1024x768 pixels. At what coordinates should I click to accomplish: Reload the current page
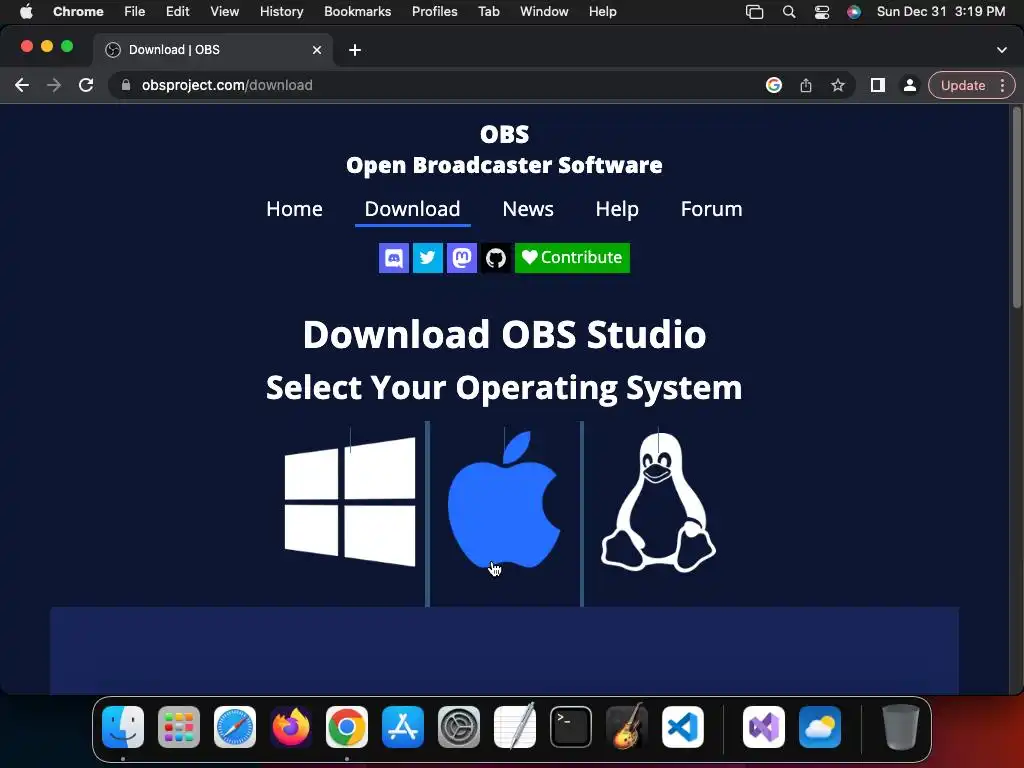tap(86, 86)
